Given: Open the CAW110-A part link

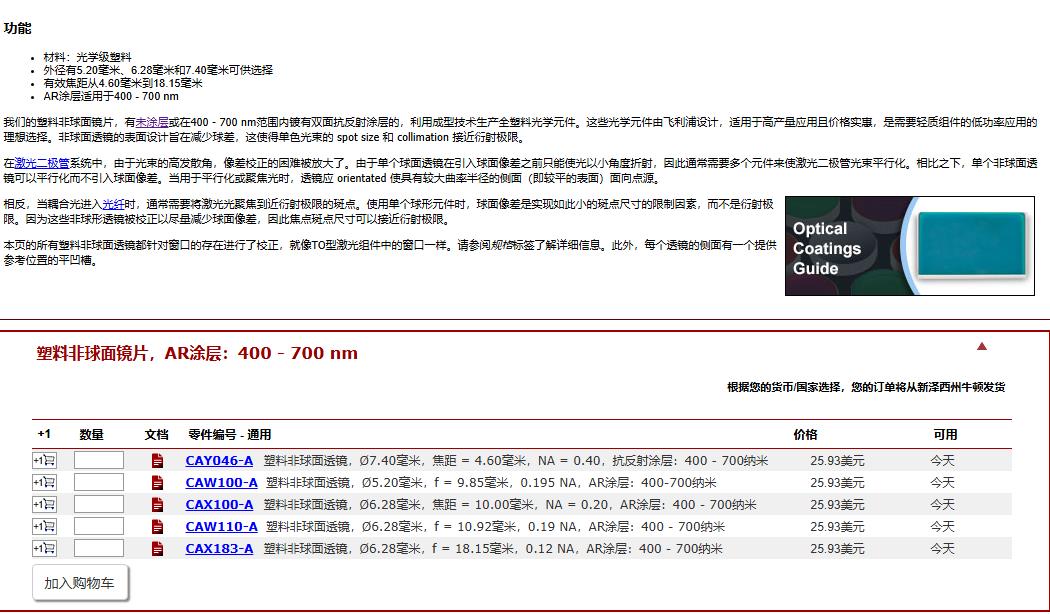Looking at the screenshot, I should point(222,527).
